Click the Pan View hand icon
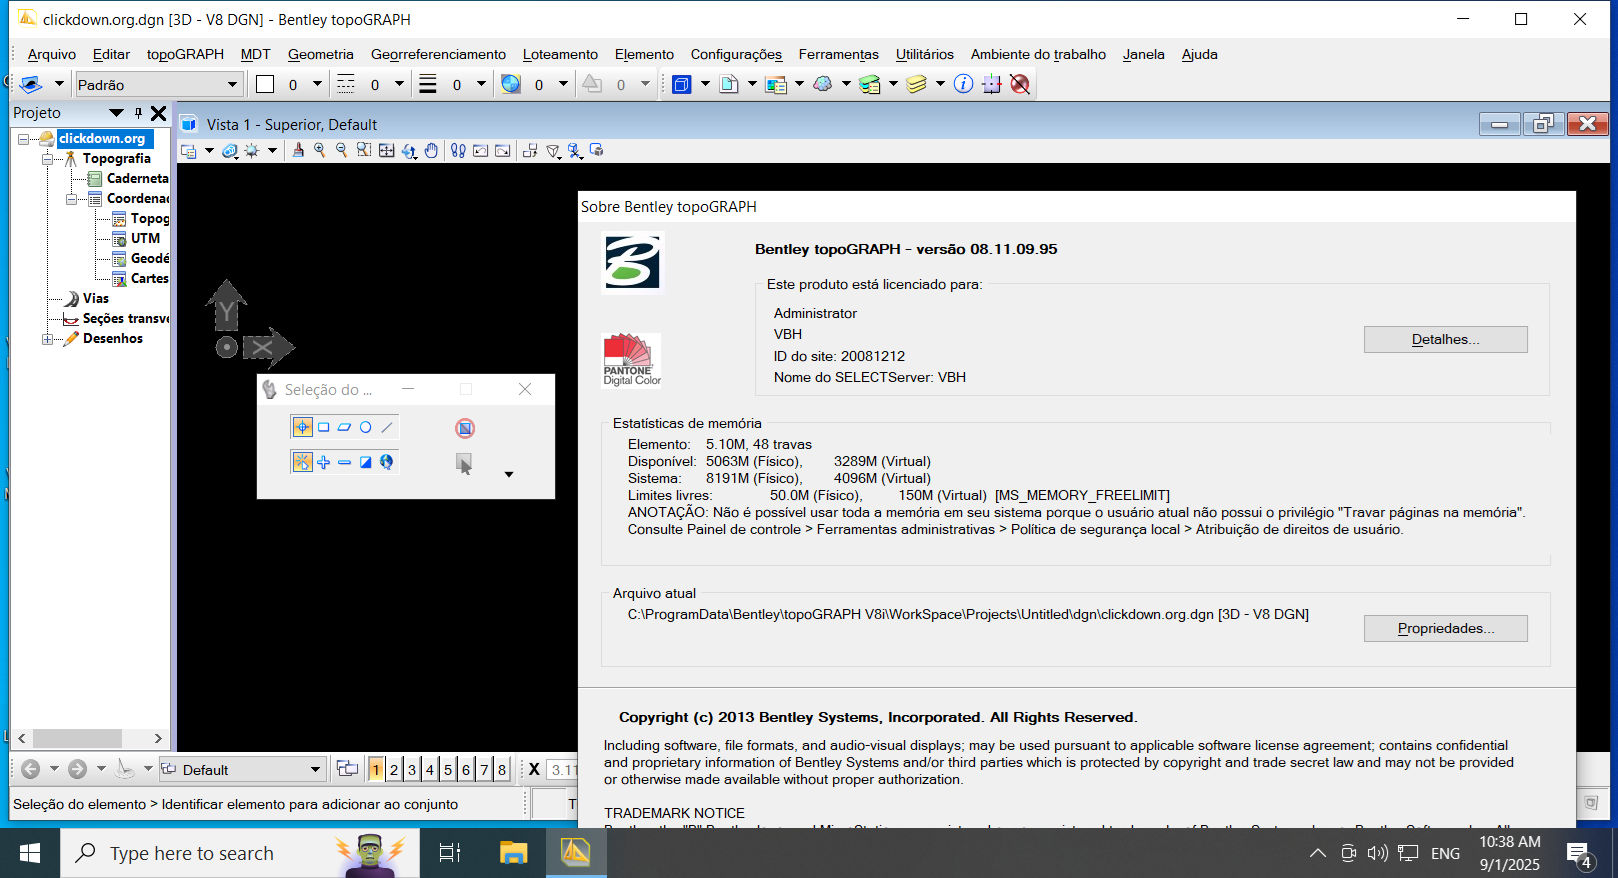1618x878 pixels. click(431, 151)
